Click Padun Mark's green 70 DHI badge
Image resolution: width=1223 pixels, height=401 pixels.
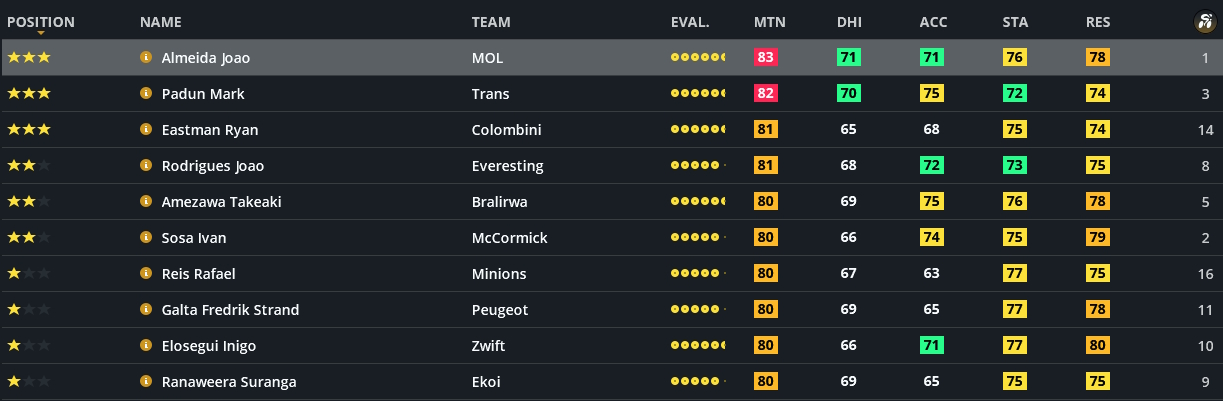(848, 94)
